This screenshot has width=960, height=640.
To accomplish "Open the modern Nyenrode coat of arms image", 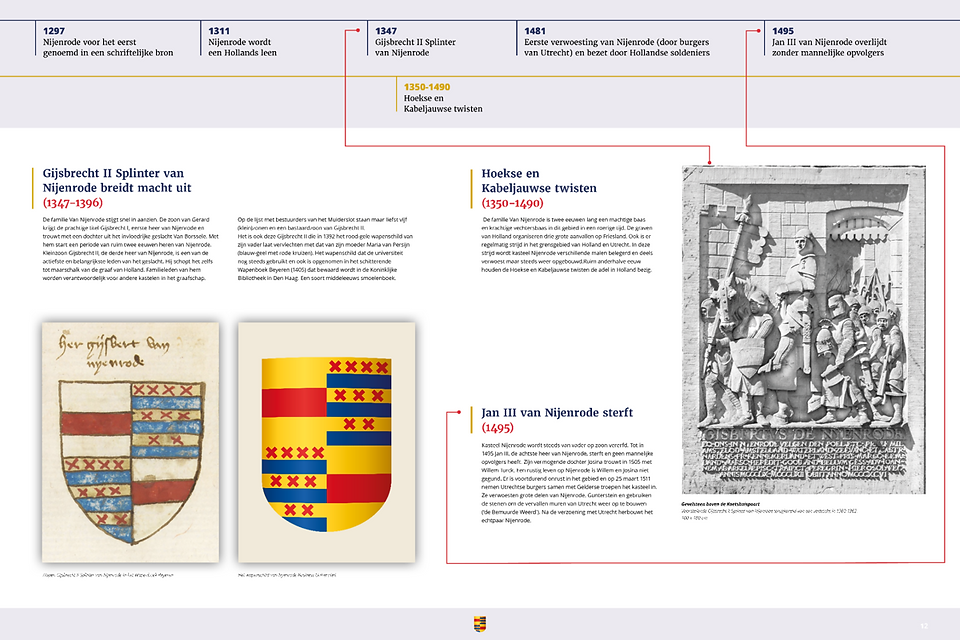I will click(326, 442).
